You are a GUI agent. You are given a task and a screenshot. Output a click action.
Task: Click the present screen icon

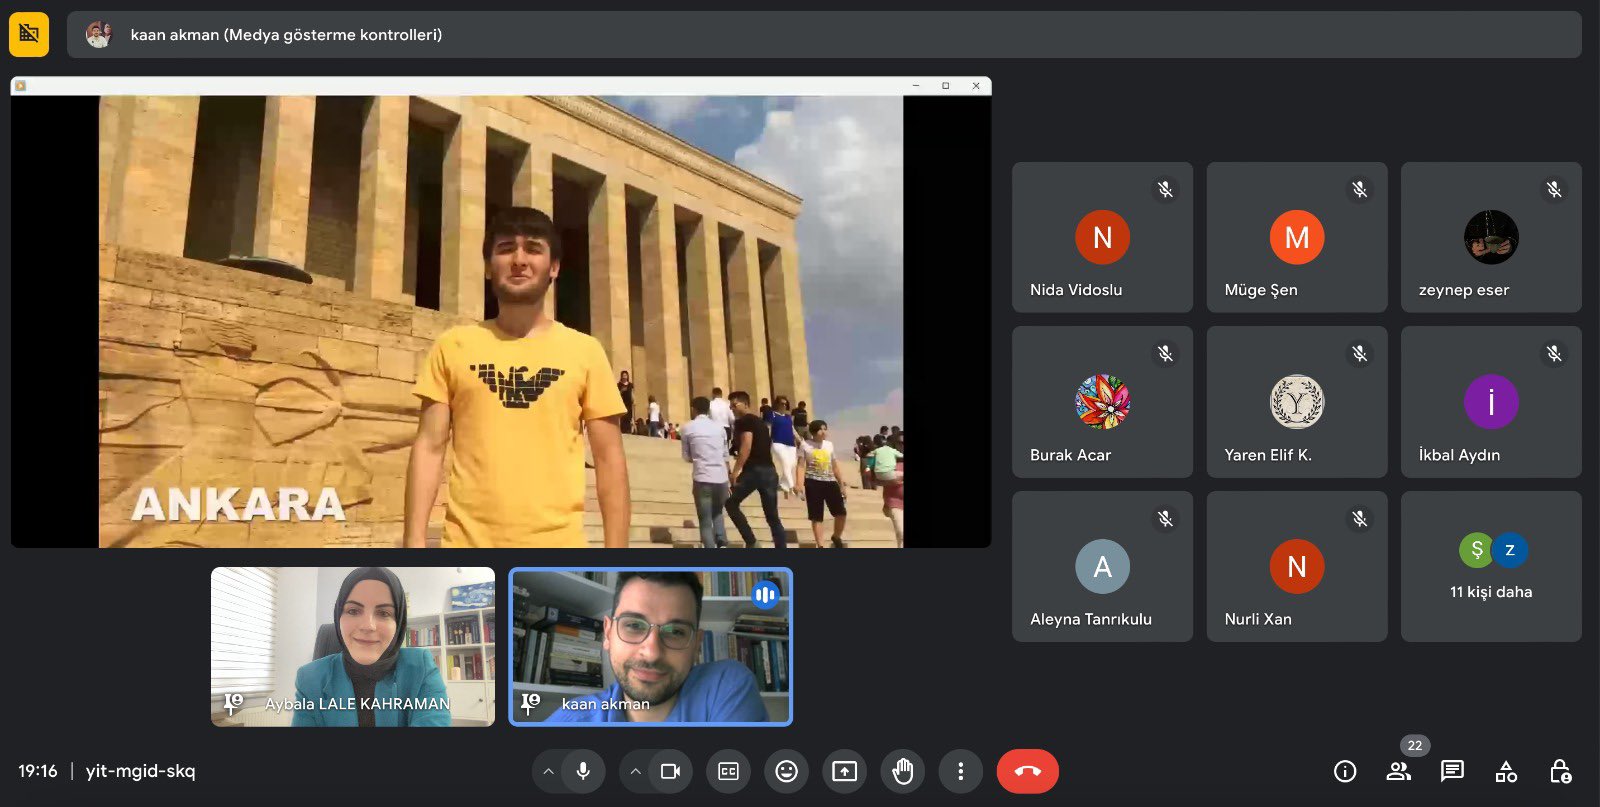[844, 771]
